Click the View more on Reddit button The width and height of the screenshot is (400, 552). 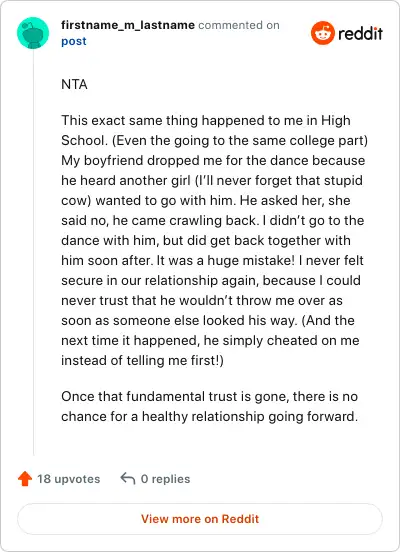point(200,519)
